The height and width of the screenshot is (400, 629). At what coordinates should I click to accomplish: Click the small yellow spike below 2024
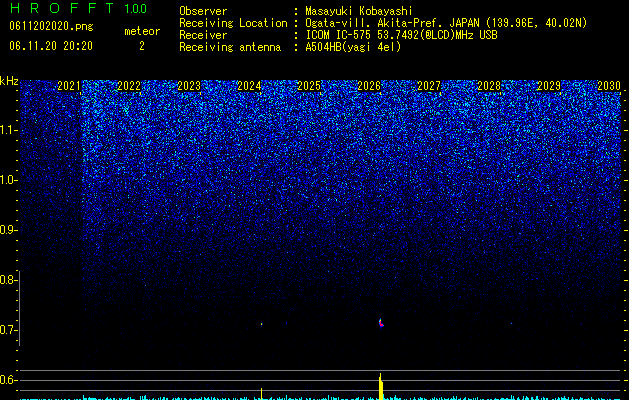262,393
